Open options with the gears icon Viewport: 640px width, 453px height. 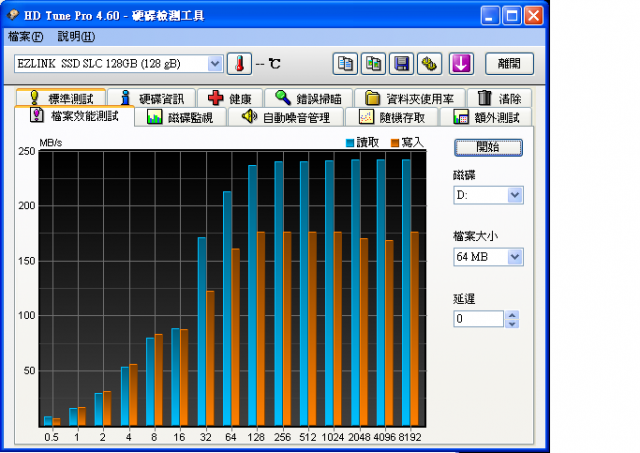click(429, 64)
